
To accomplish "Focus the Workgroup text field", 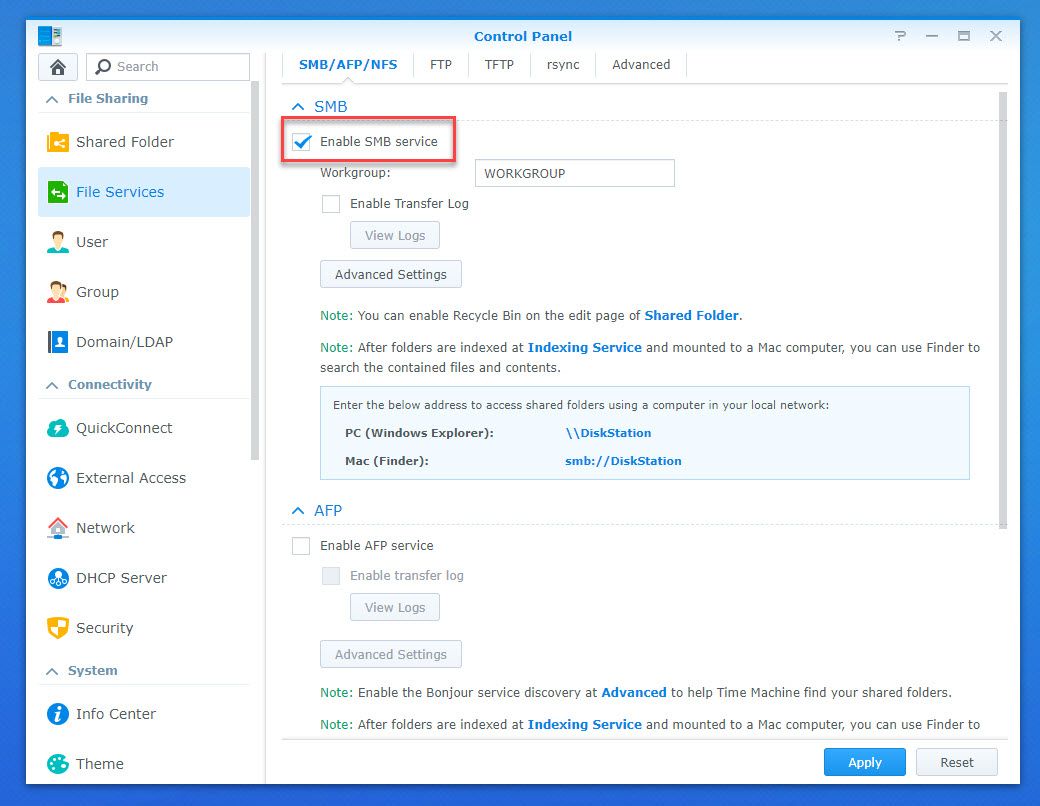I will [575, 173].
